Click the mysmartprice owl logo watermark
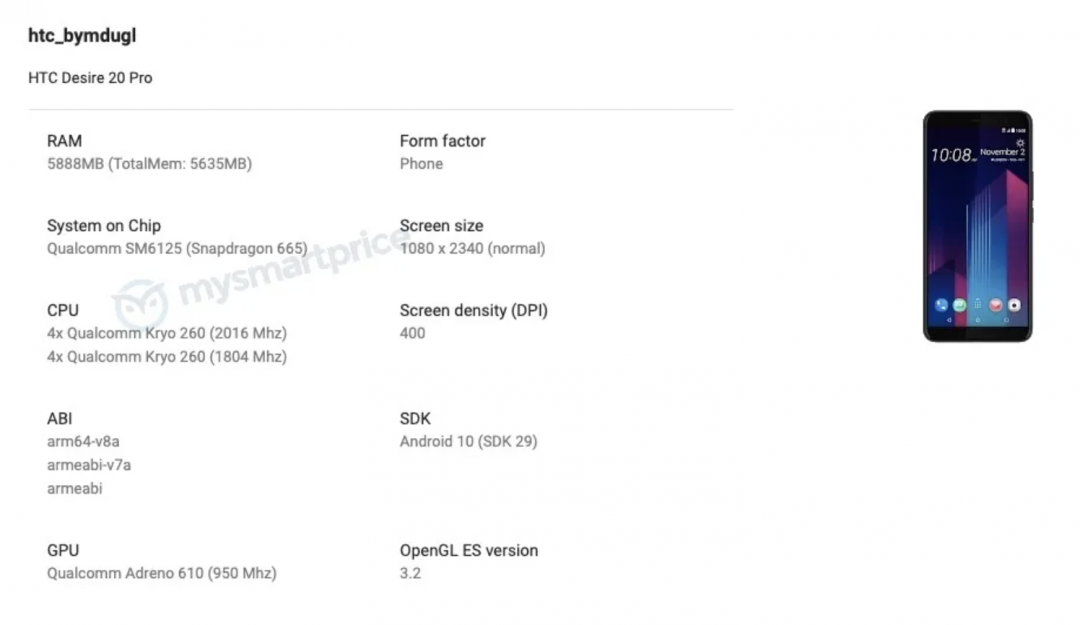1080x625 pixels. (138, 303)
